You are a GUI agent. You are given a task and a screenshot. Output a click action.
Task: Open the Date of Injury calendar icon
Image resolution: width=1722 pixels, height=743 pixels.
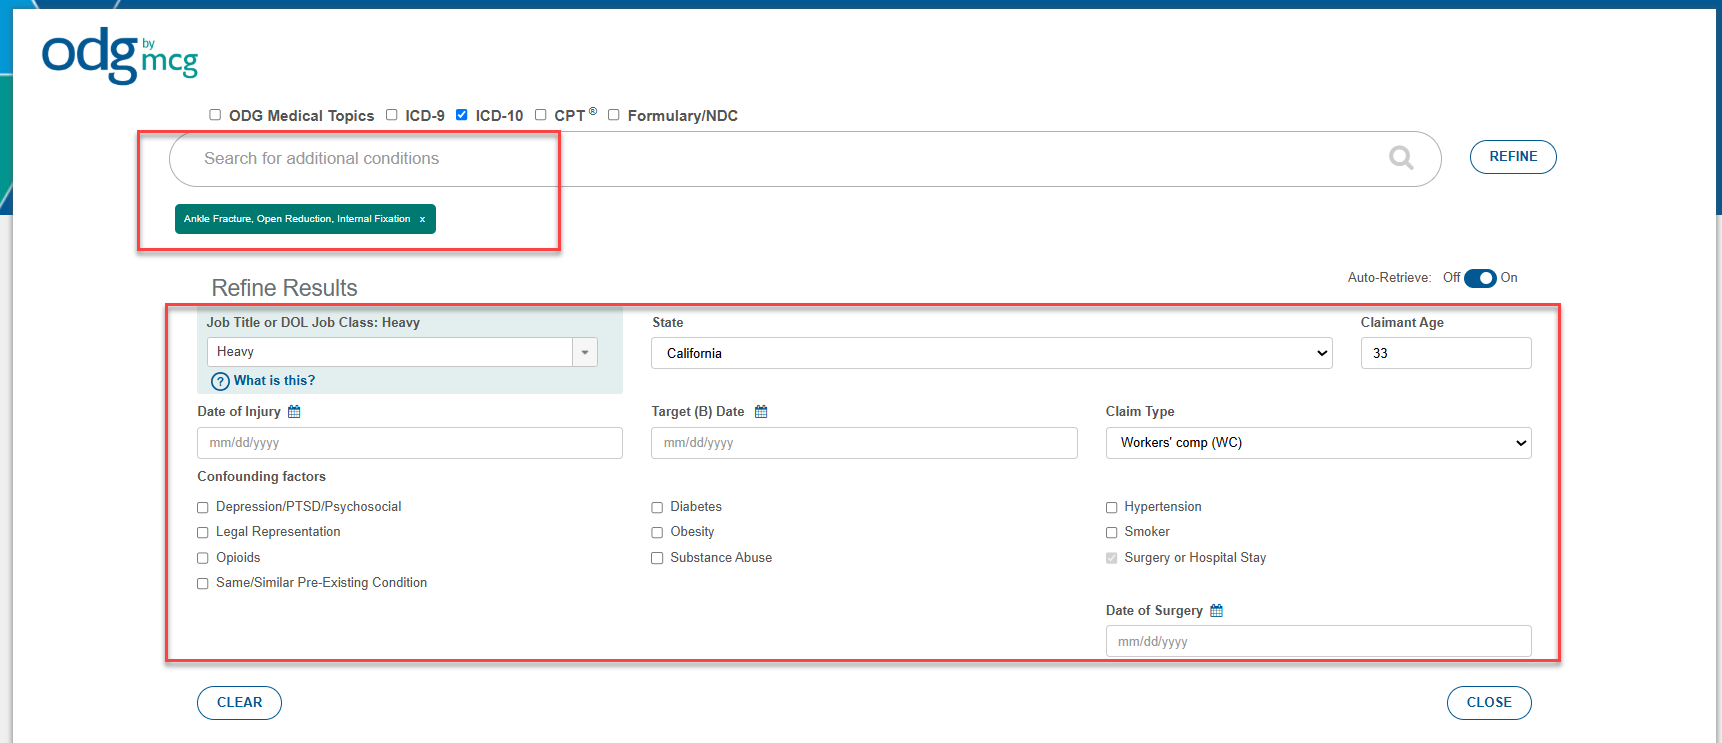point(294,412)
